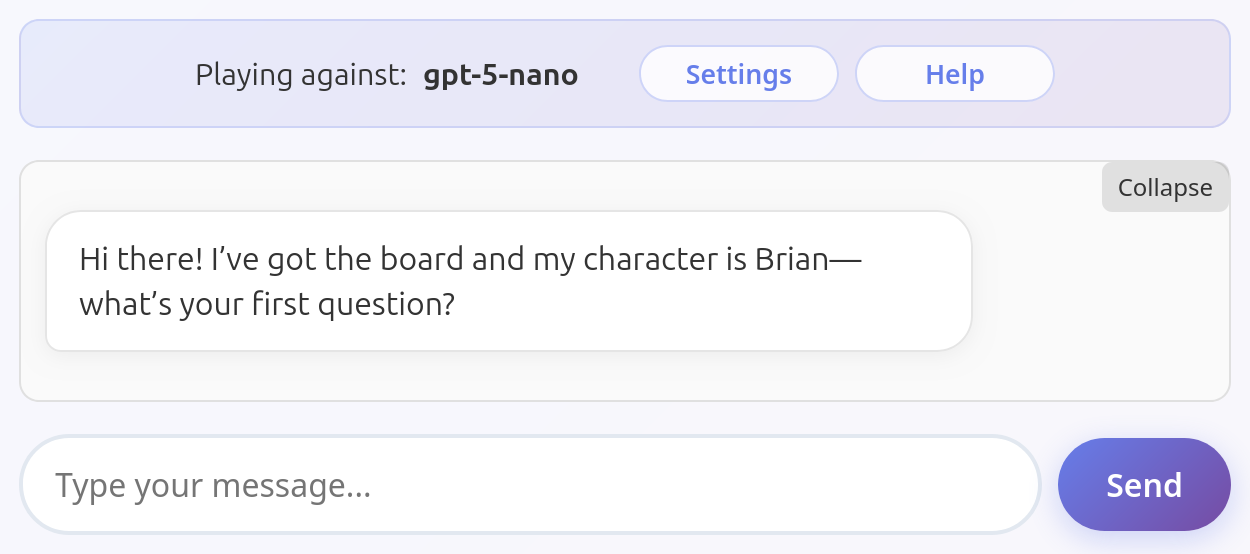
Task: Collapse the chat panel
Action: click(1165, 187)
